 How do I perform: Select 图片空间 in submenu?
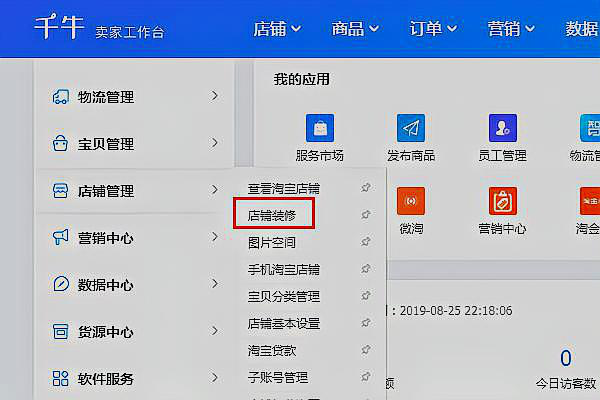(272, 243)
